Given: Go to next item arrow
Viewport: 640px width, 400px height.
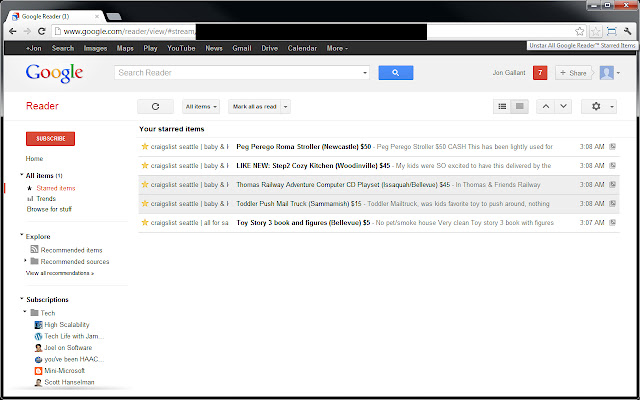Looking at the screenshot, I should pyautogui.click(x=563, y=107).
